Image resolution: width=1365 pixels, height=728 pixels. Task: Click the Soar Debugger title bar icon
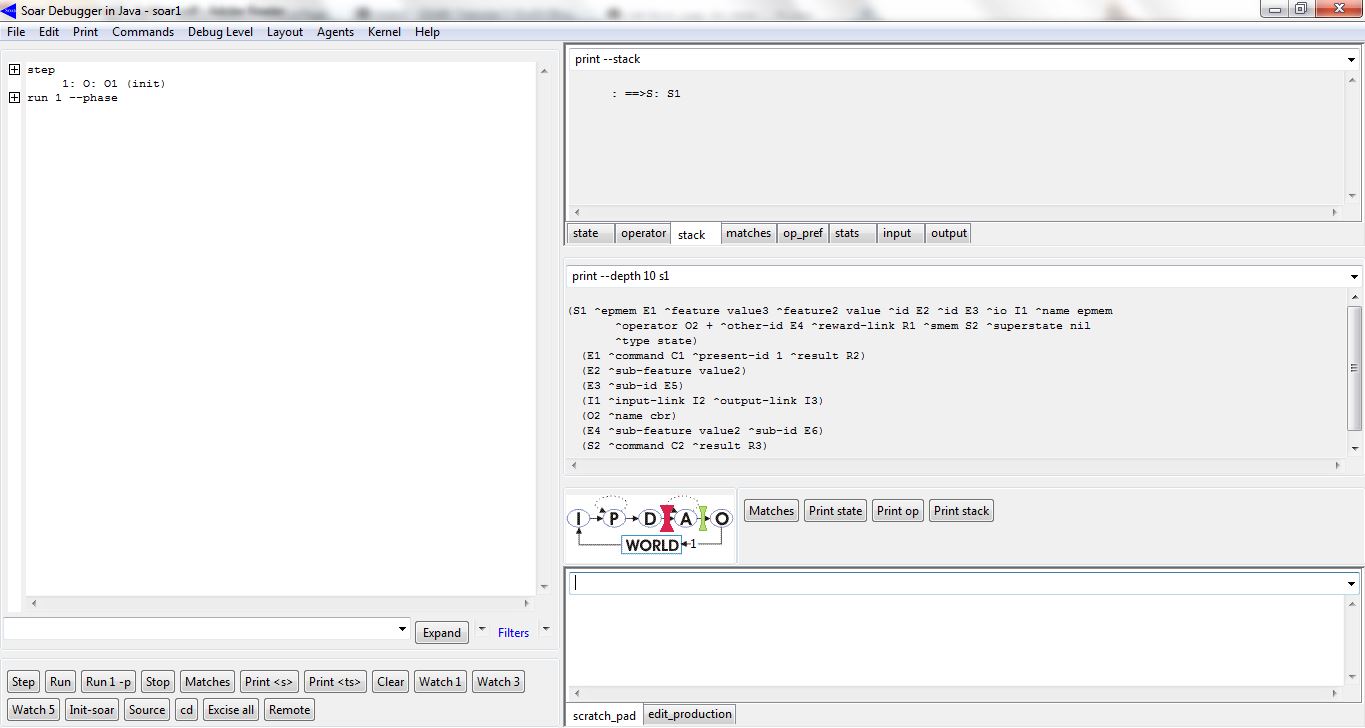click(10, 10)
